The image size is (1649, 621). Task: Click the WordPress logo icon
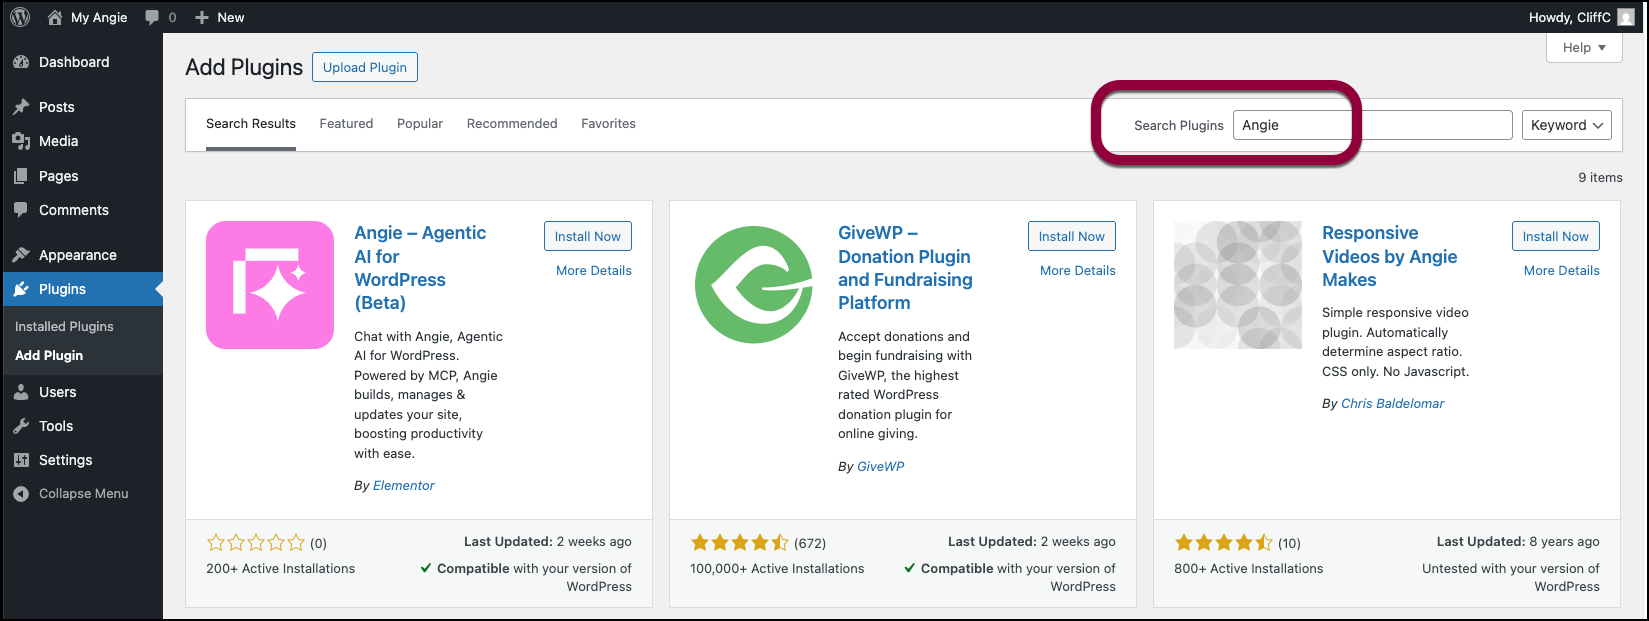pyautogui.click(x=20, y=17)
